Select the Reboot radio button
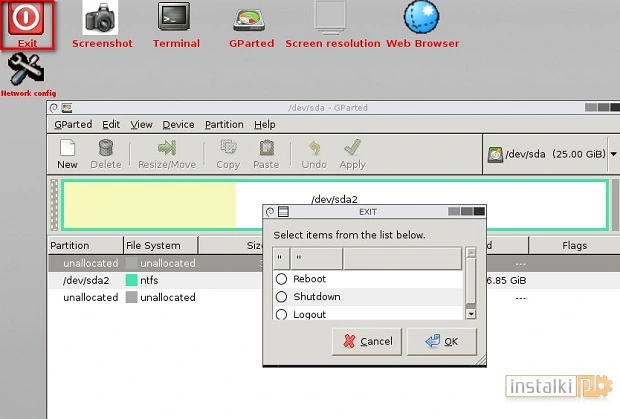 tap(281, 279)
